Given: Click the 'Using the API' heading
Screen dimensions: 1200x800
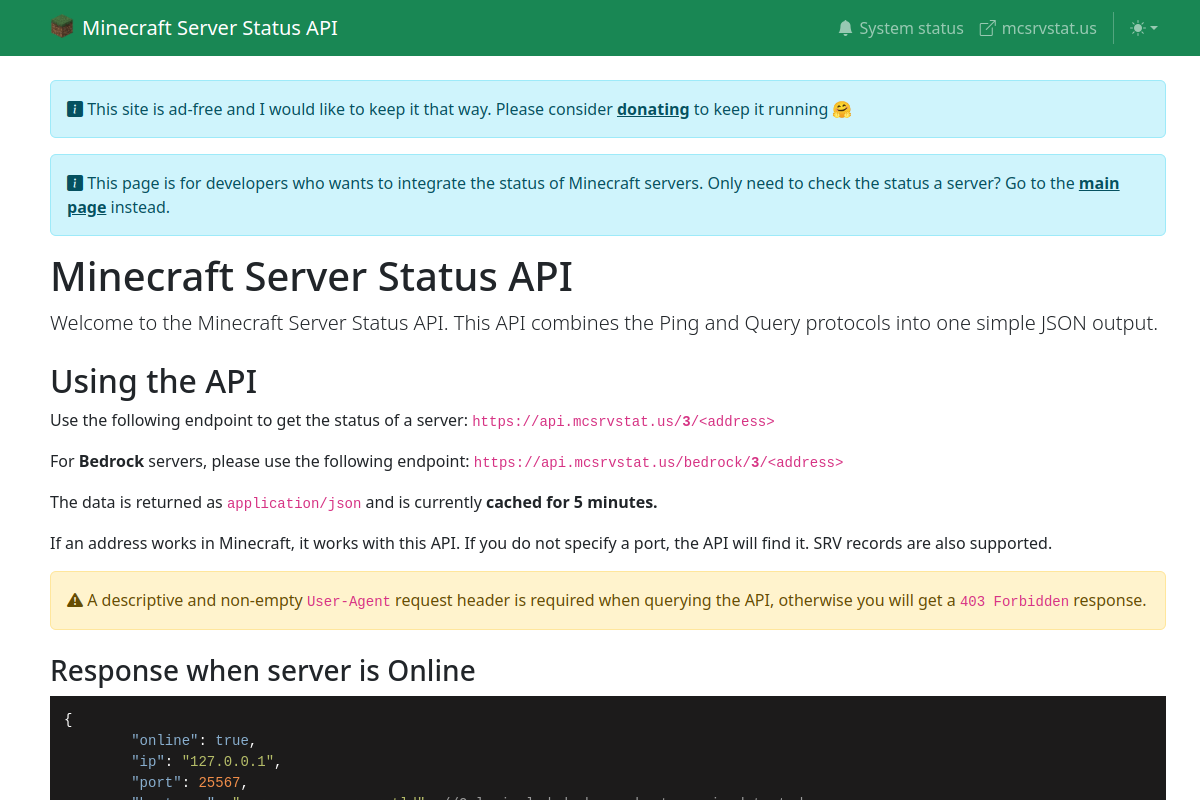Looking at the screenshot, I should tap(154, 381).
